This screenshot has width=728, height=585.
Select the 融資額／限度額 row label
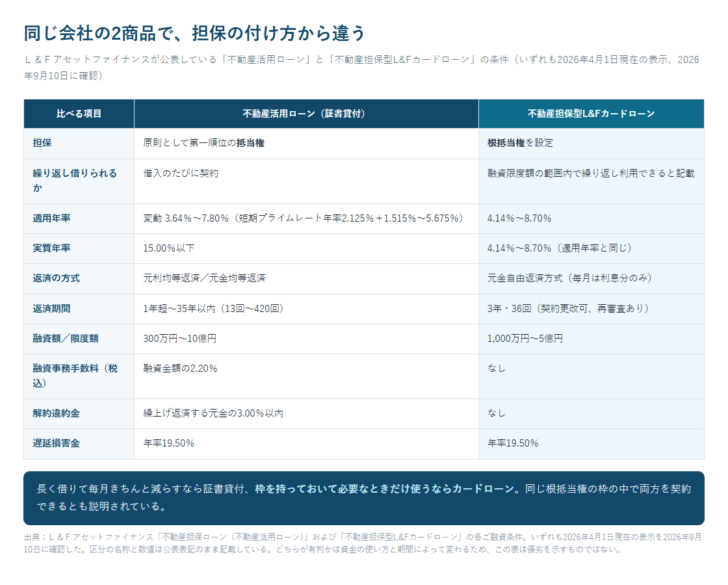click(x=79, y=339)
